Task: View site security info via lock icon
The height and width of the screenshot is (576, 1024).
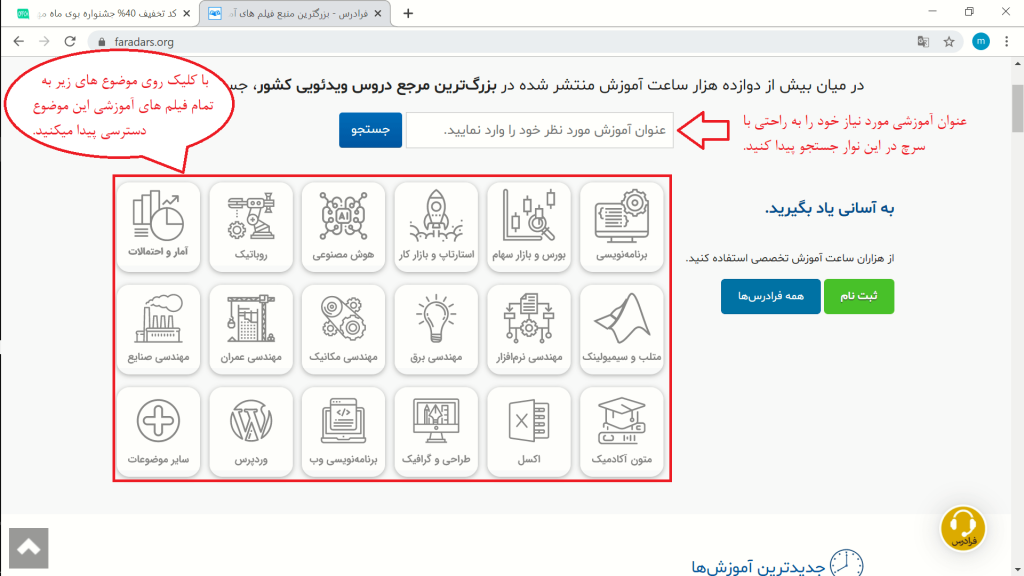Action: click(101, 42)
